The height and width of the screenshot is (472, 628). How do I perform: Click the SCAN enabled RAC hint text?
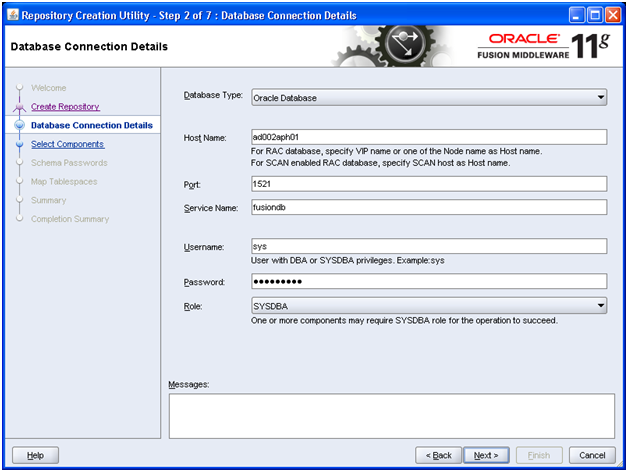click(x=380, y=163)
